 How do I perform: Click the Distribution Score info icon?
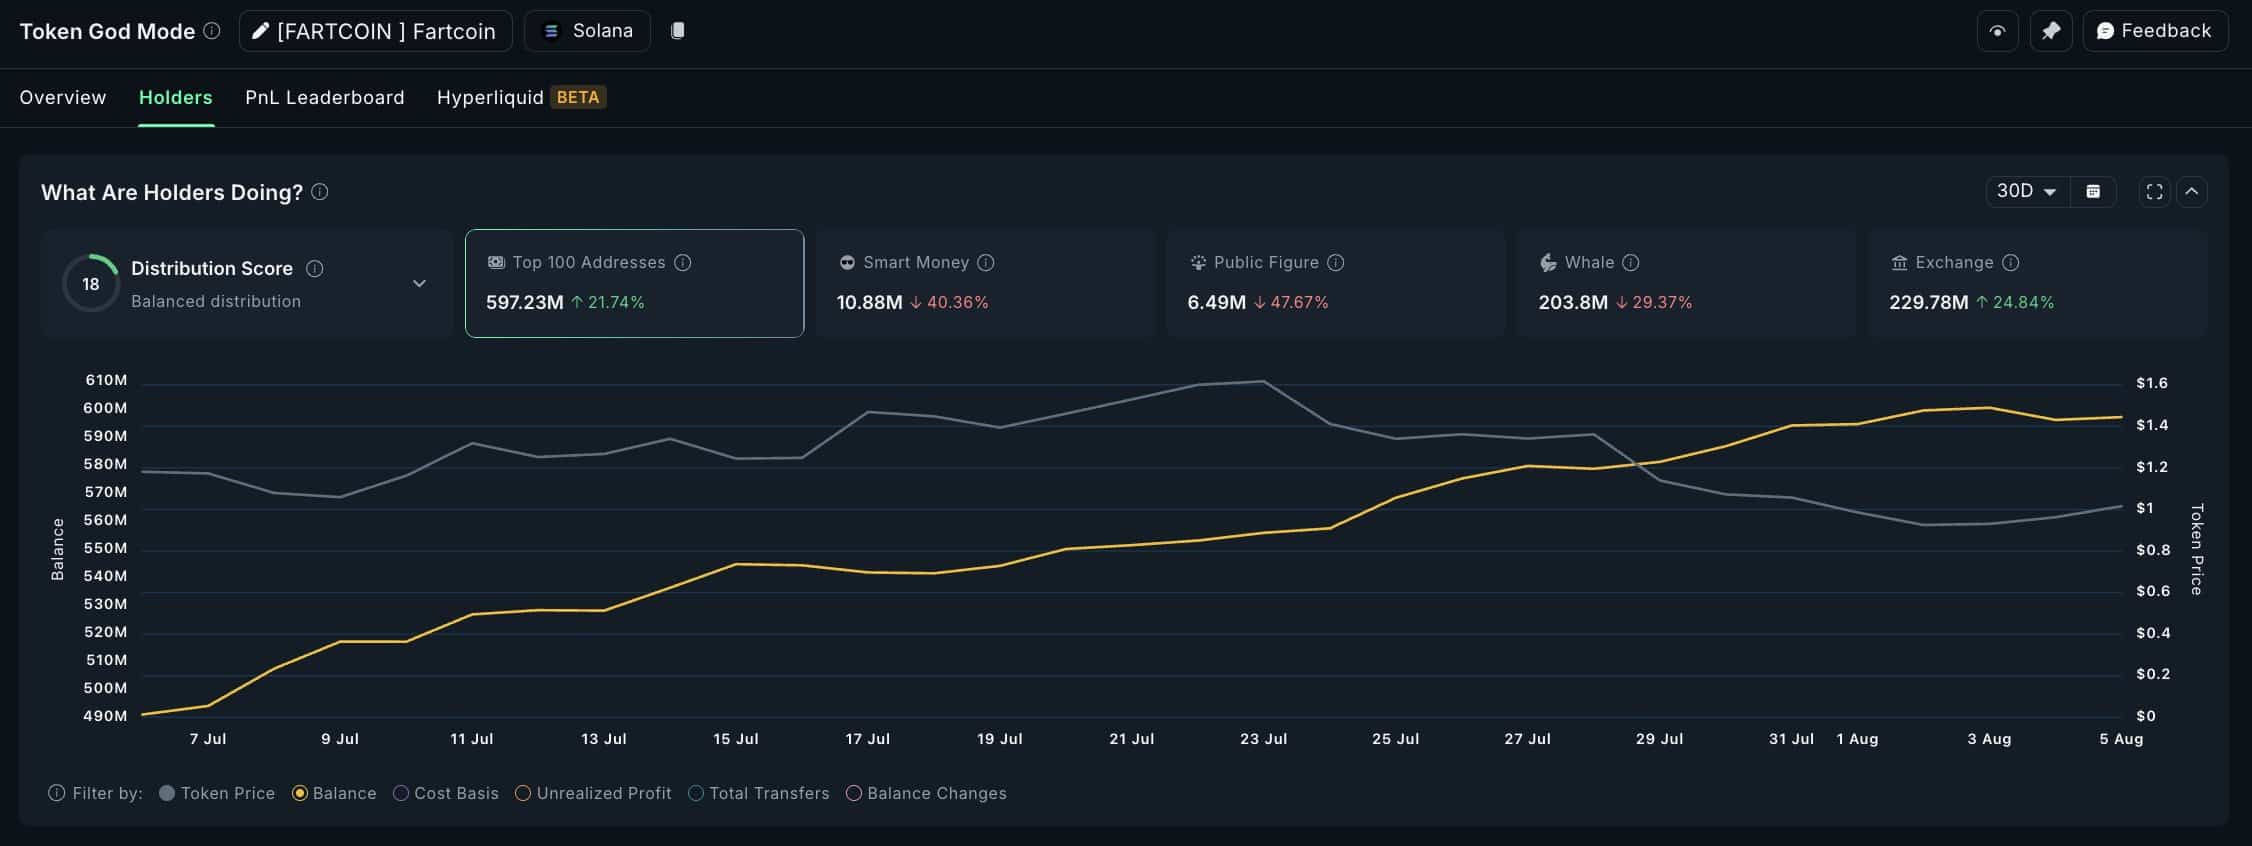coord(314,269)
